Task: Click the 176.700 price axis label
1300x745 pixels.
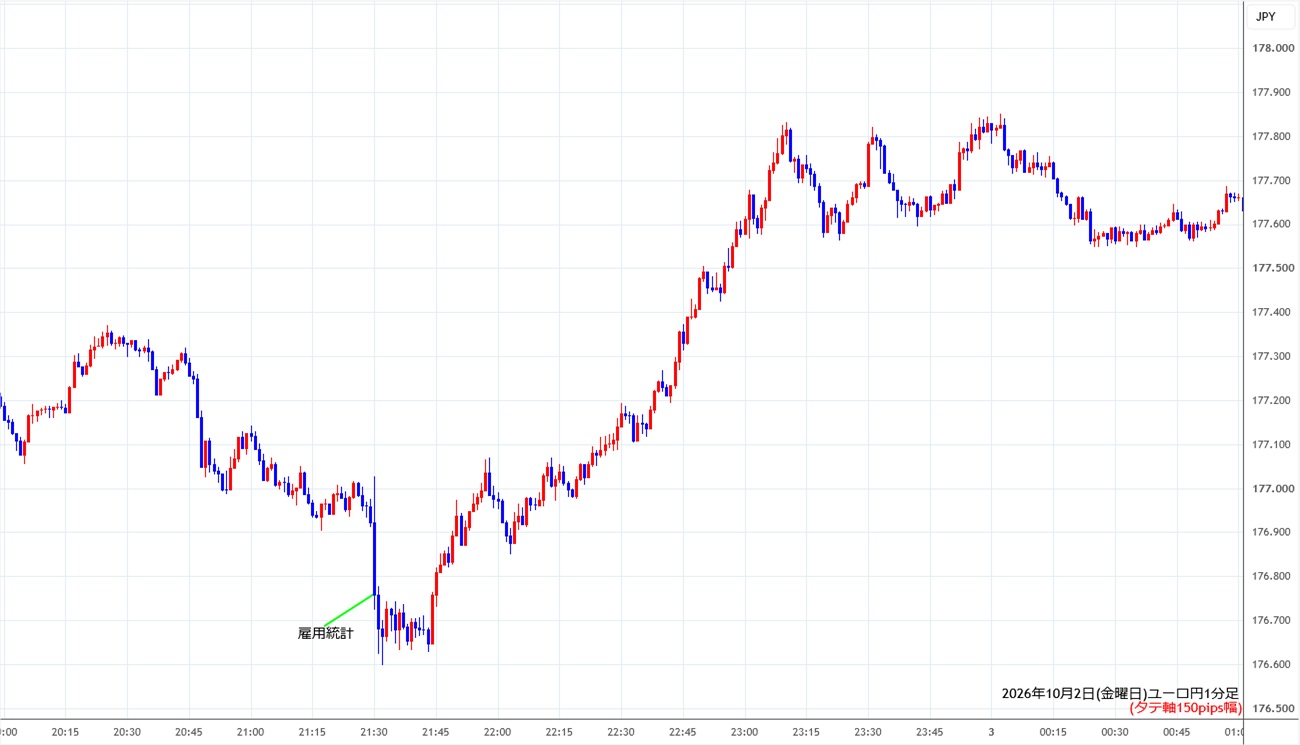Action: [x=1272, y=620]
